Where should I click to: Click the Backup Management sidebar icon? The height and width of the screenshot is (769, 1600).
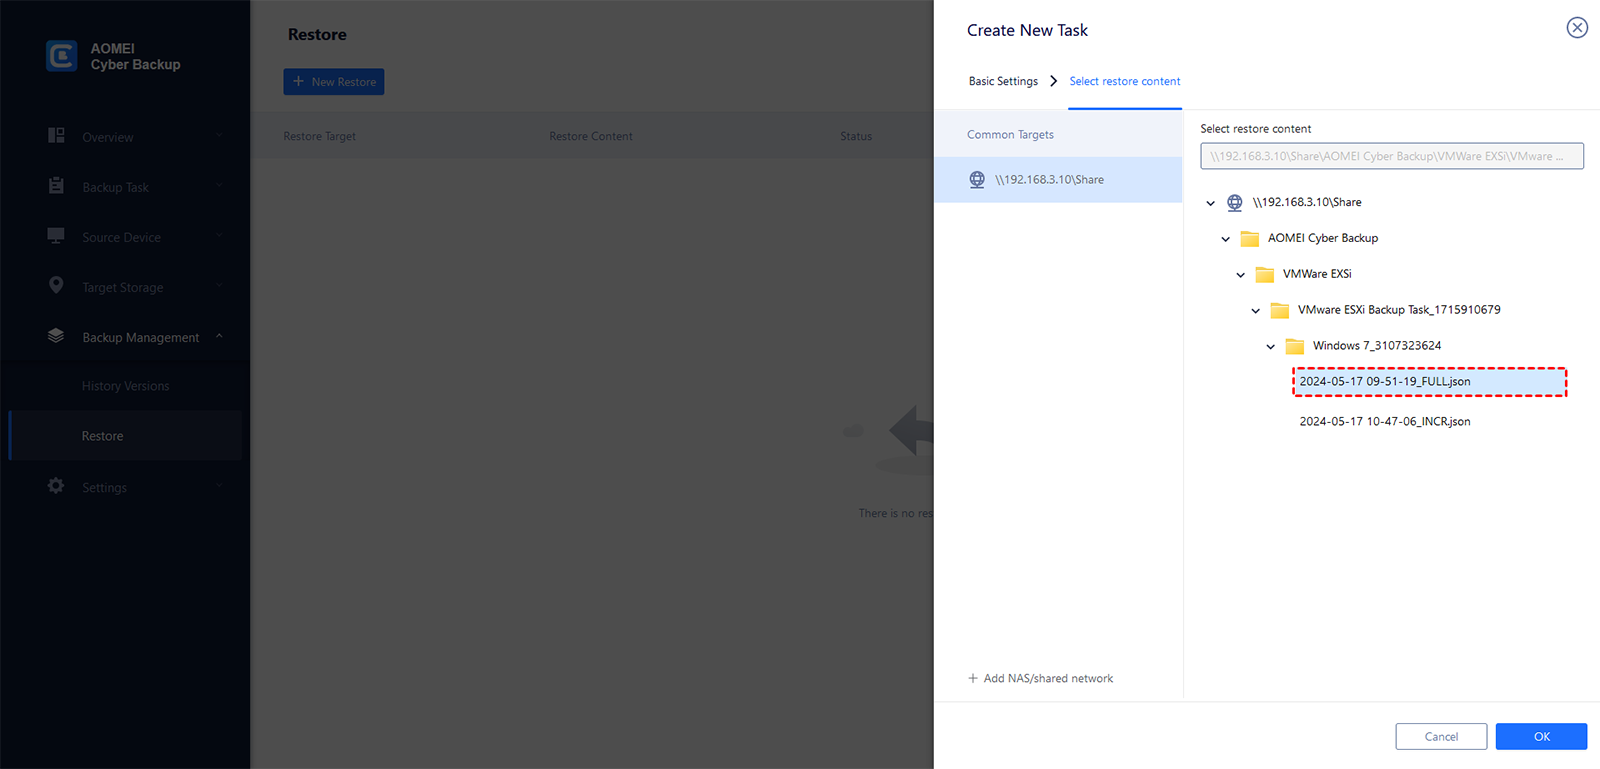click(56, 336)
